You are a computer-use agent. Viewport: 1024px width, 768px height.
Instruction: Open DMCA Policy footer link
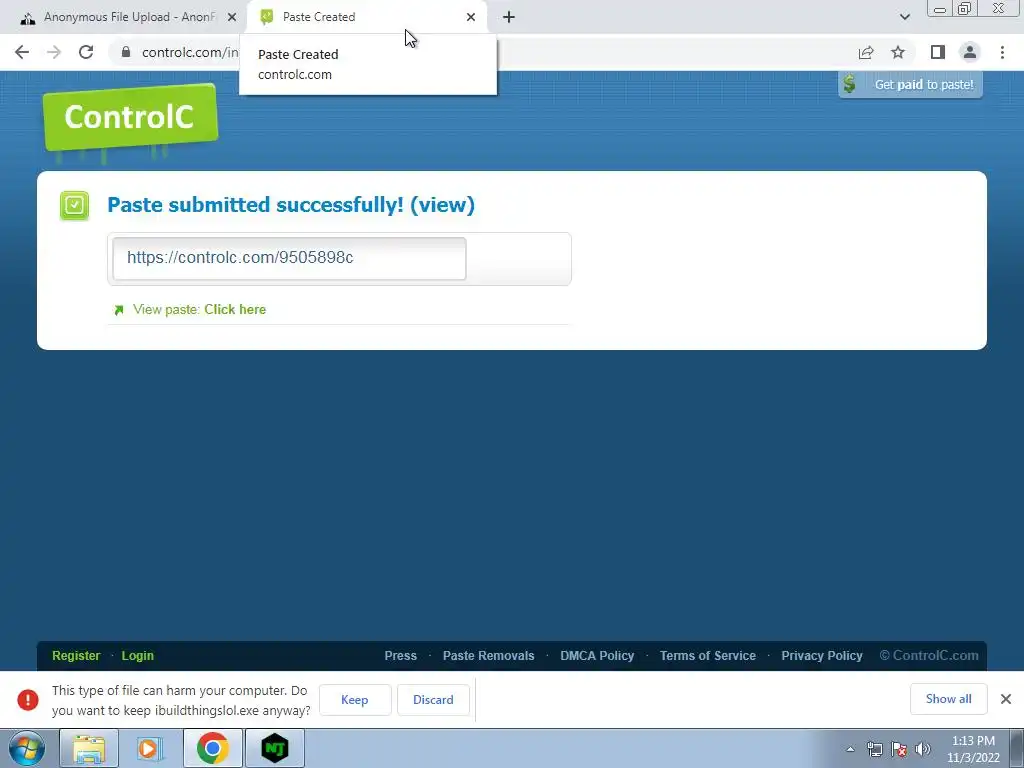pyautogui.click(x=597, y=656)
